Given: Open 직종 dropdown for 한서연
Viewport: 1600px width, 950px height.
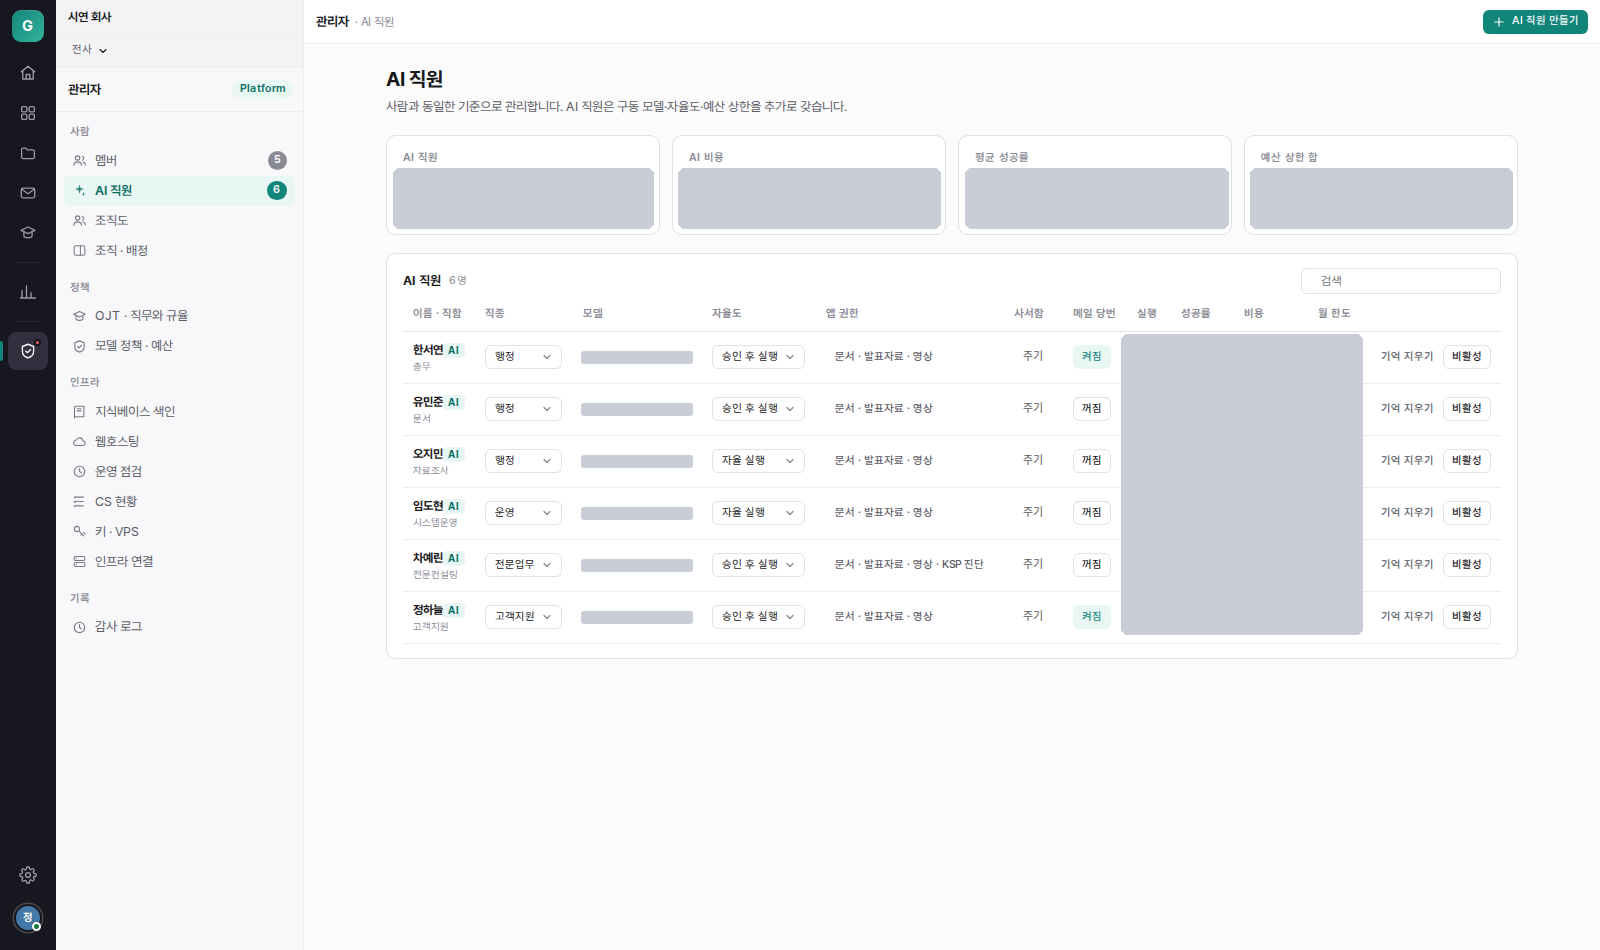Looking at the screenshot, I should pos(523,356).
